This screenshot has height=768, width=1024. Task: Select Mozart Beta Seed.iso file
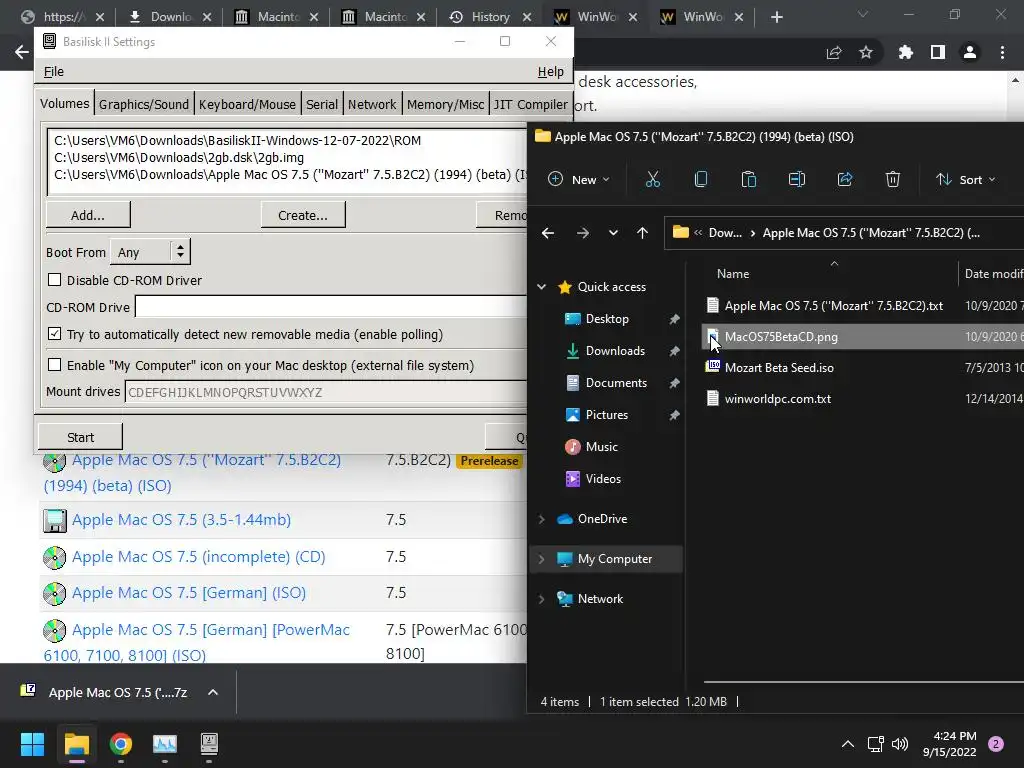pyautogui.click(x=779, y=368)
